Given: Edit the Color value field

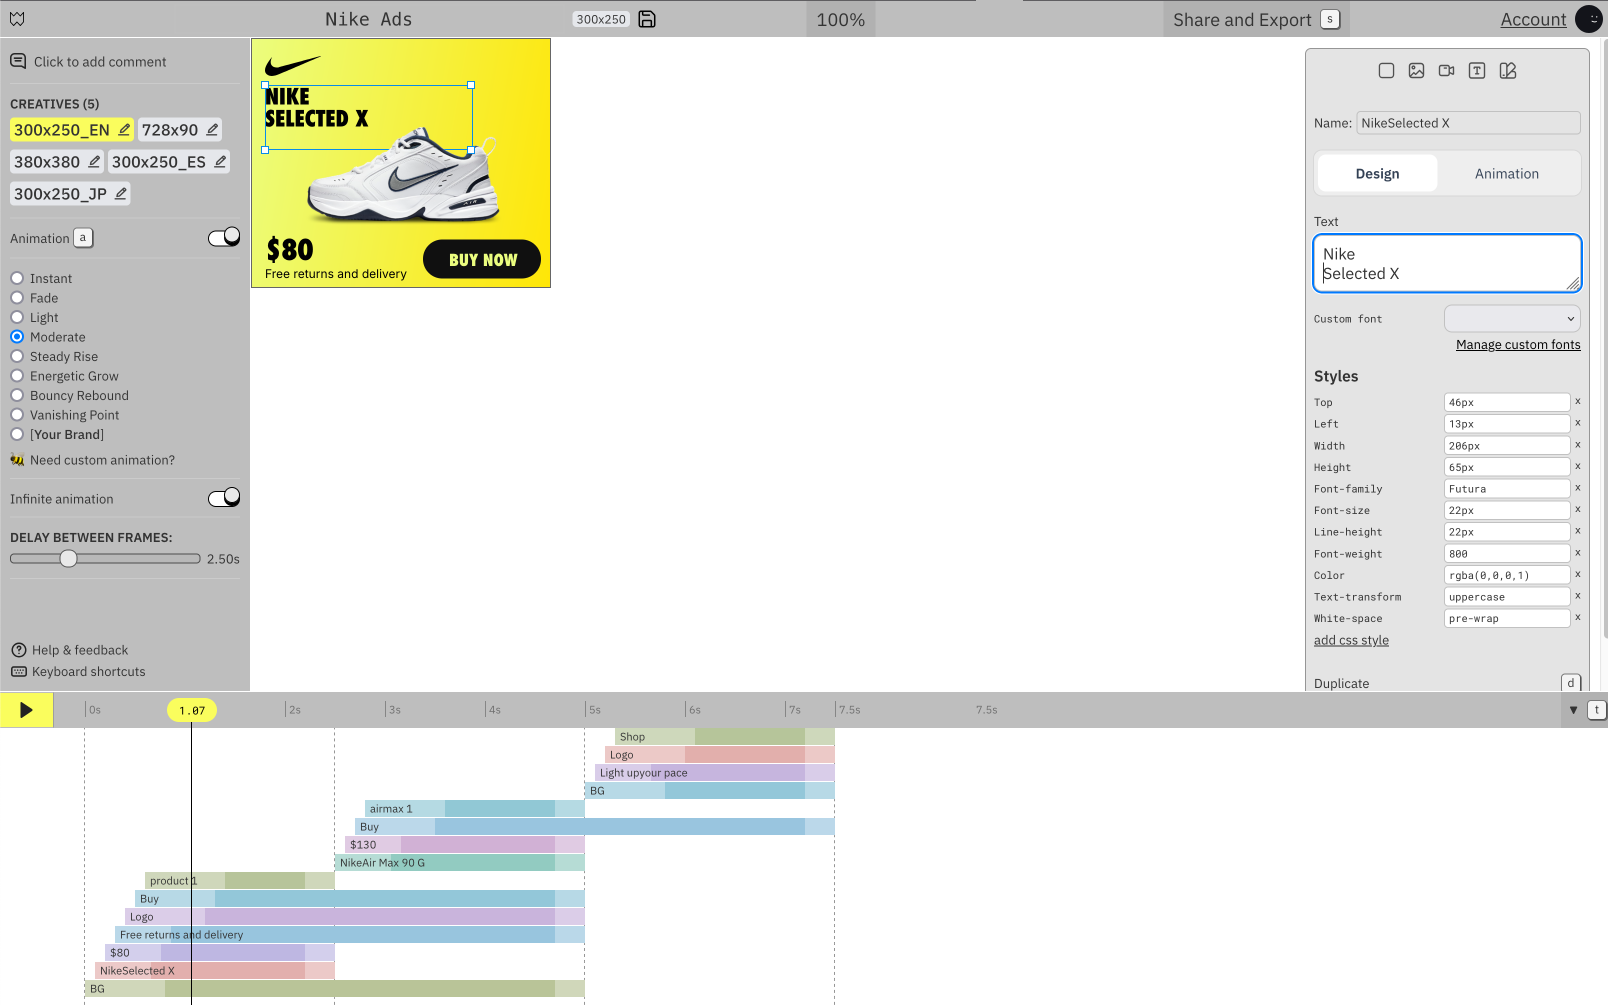Looking at the screenshot, I should coord(1507,575).
